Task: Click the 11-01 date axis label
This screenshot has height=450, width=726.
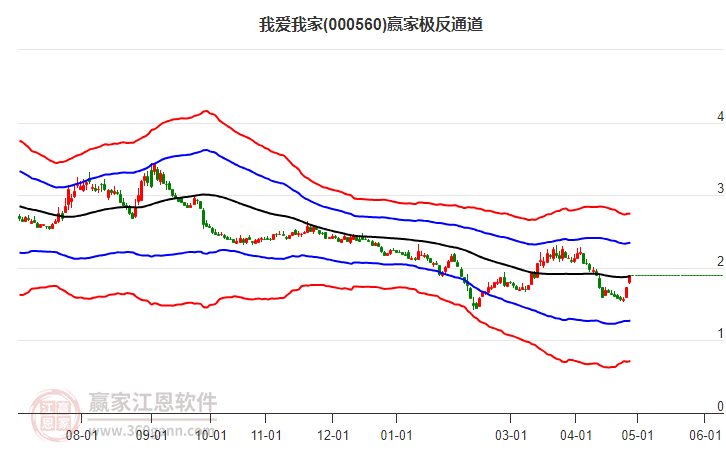Action: (266, 435)
